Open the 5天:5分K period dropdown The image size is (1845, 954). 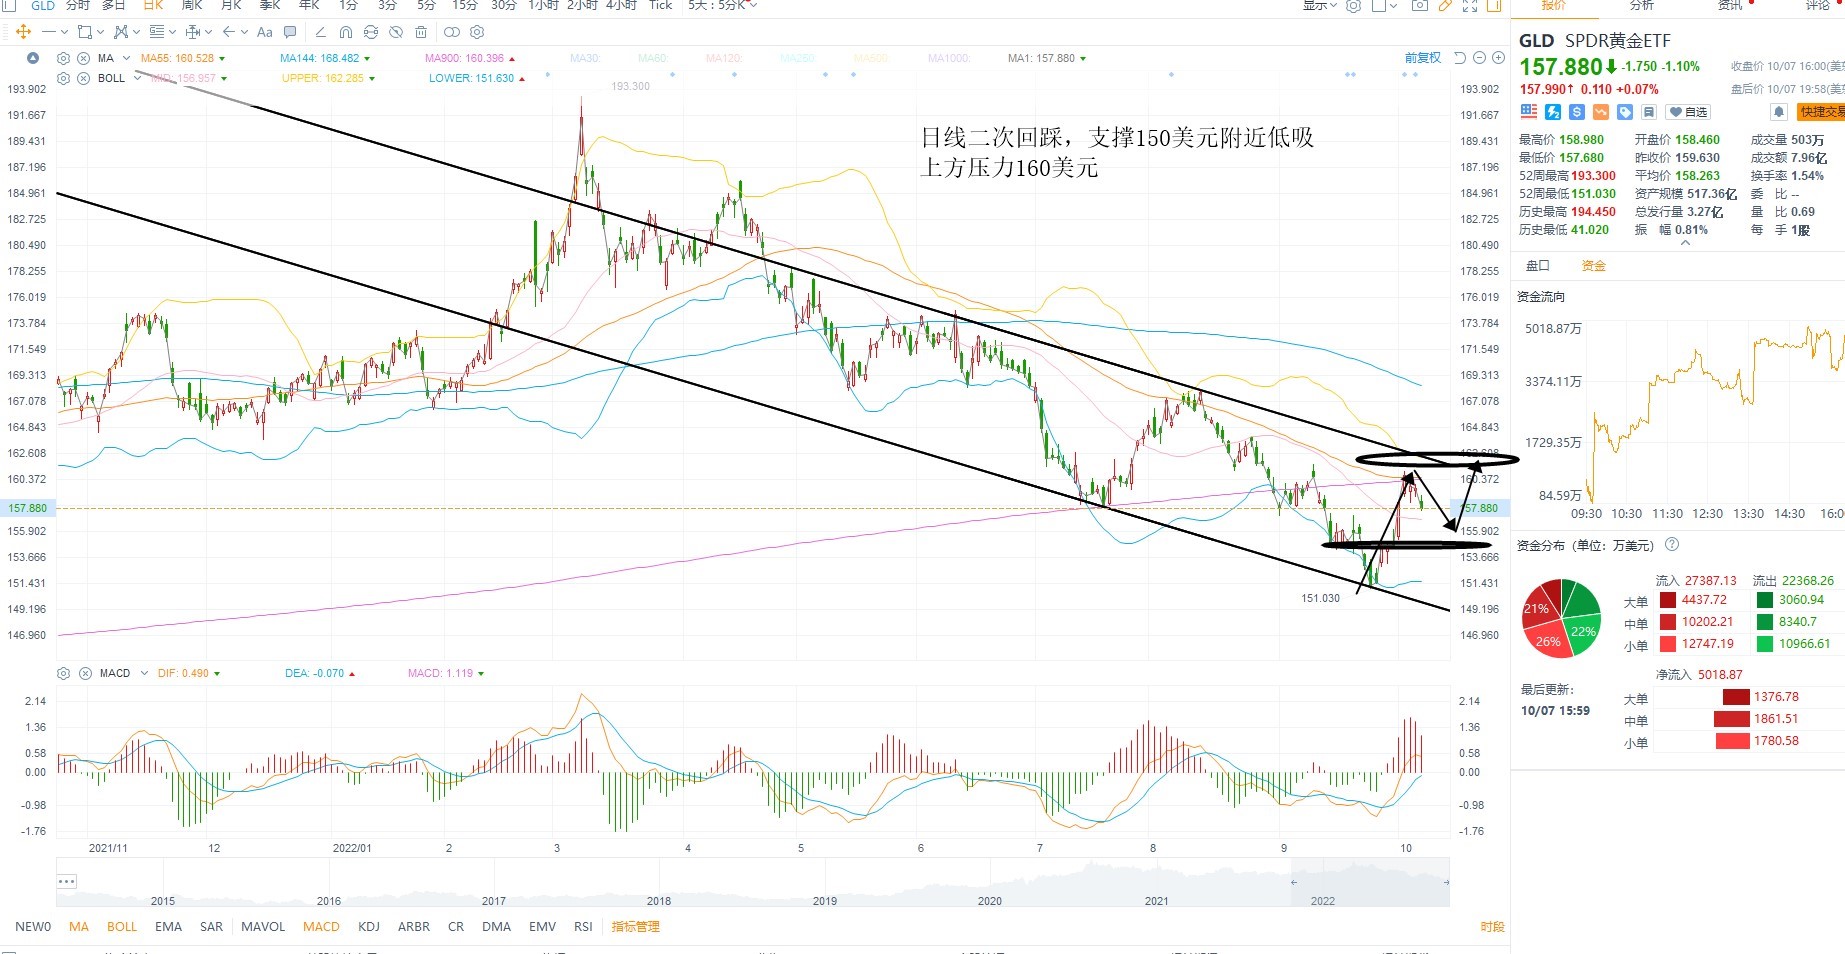tap(722, 5)
